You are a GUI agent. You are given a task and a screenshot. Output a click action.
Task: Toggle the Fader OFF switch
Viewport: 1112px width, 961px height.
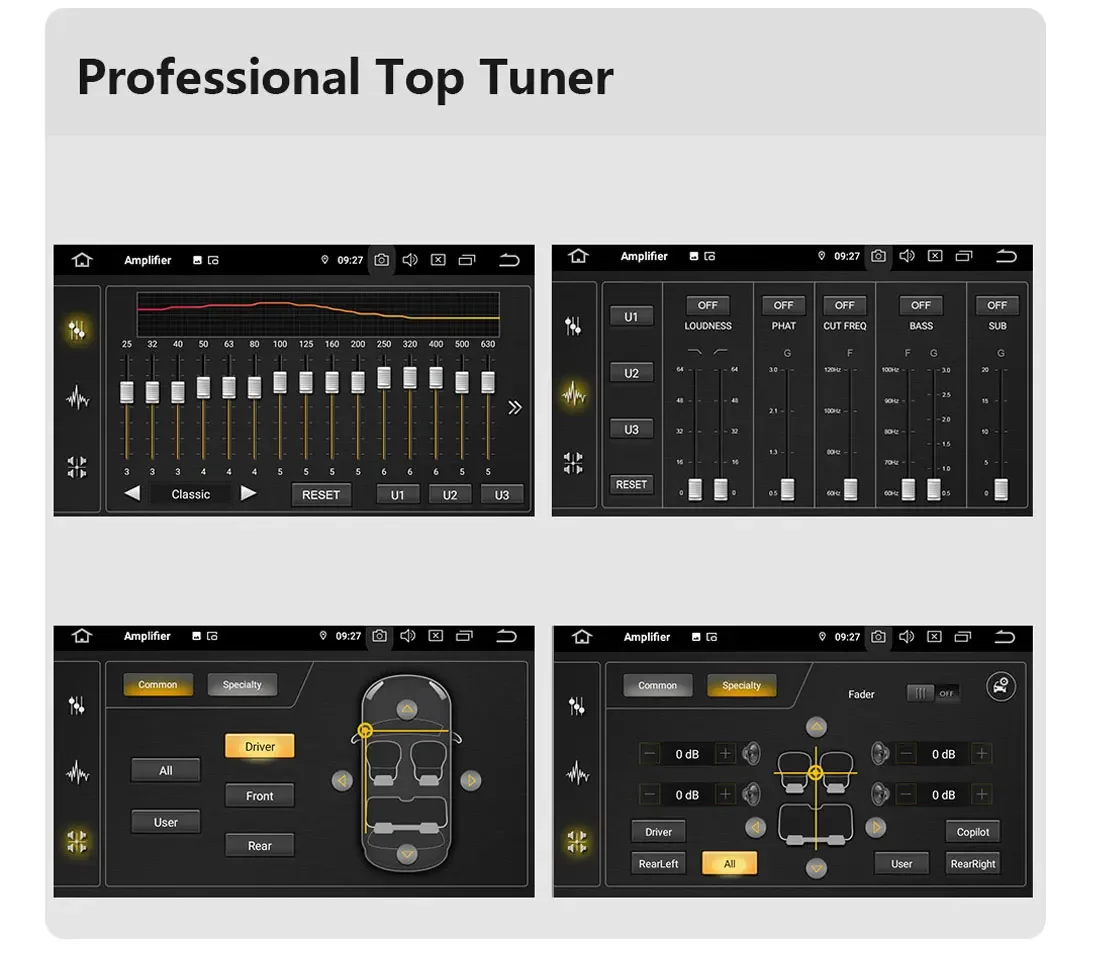pos(933,693)
